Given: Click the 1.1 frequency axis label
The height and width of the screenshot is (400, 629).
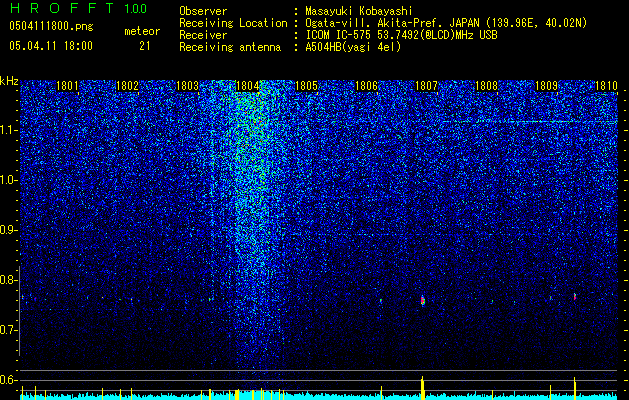Looking at the screenshot, I should (x=8, y=130).
